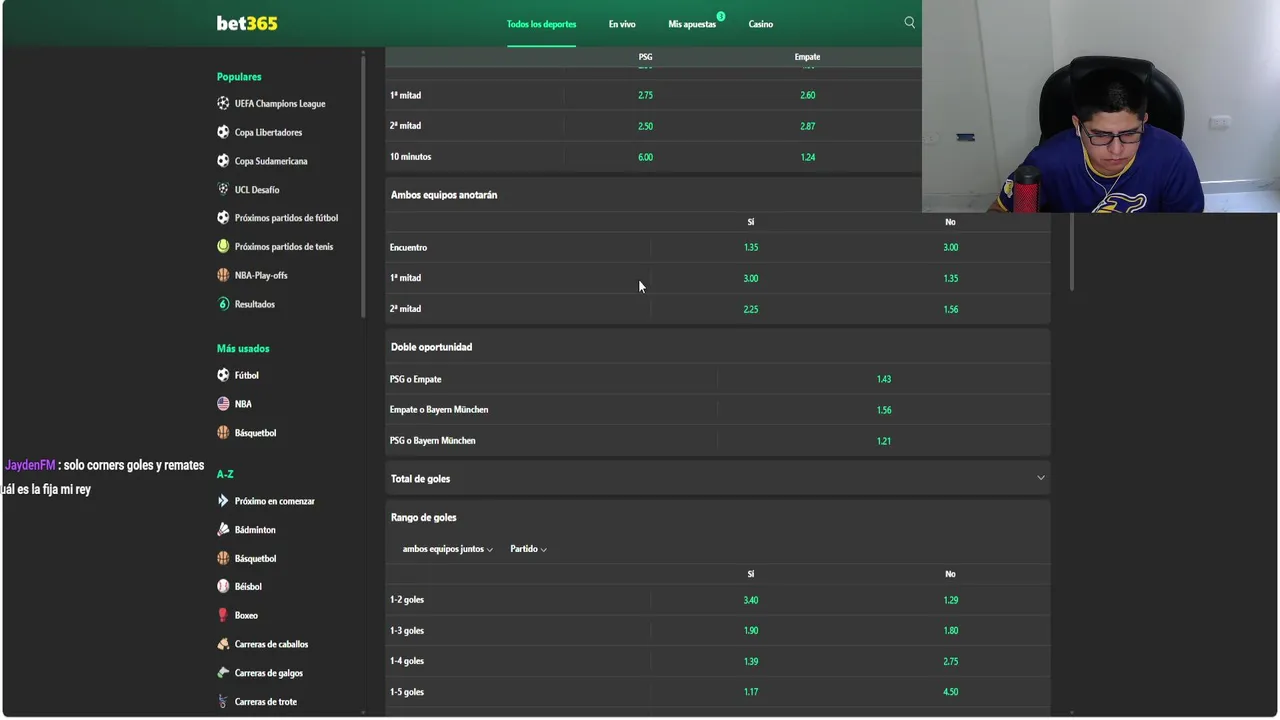Select 1-5 goles No odds 4.50
This screenshot has height=720, width=1280.
tap(950, 692)
